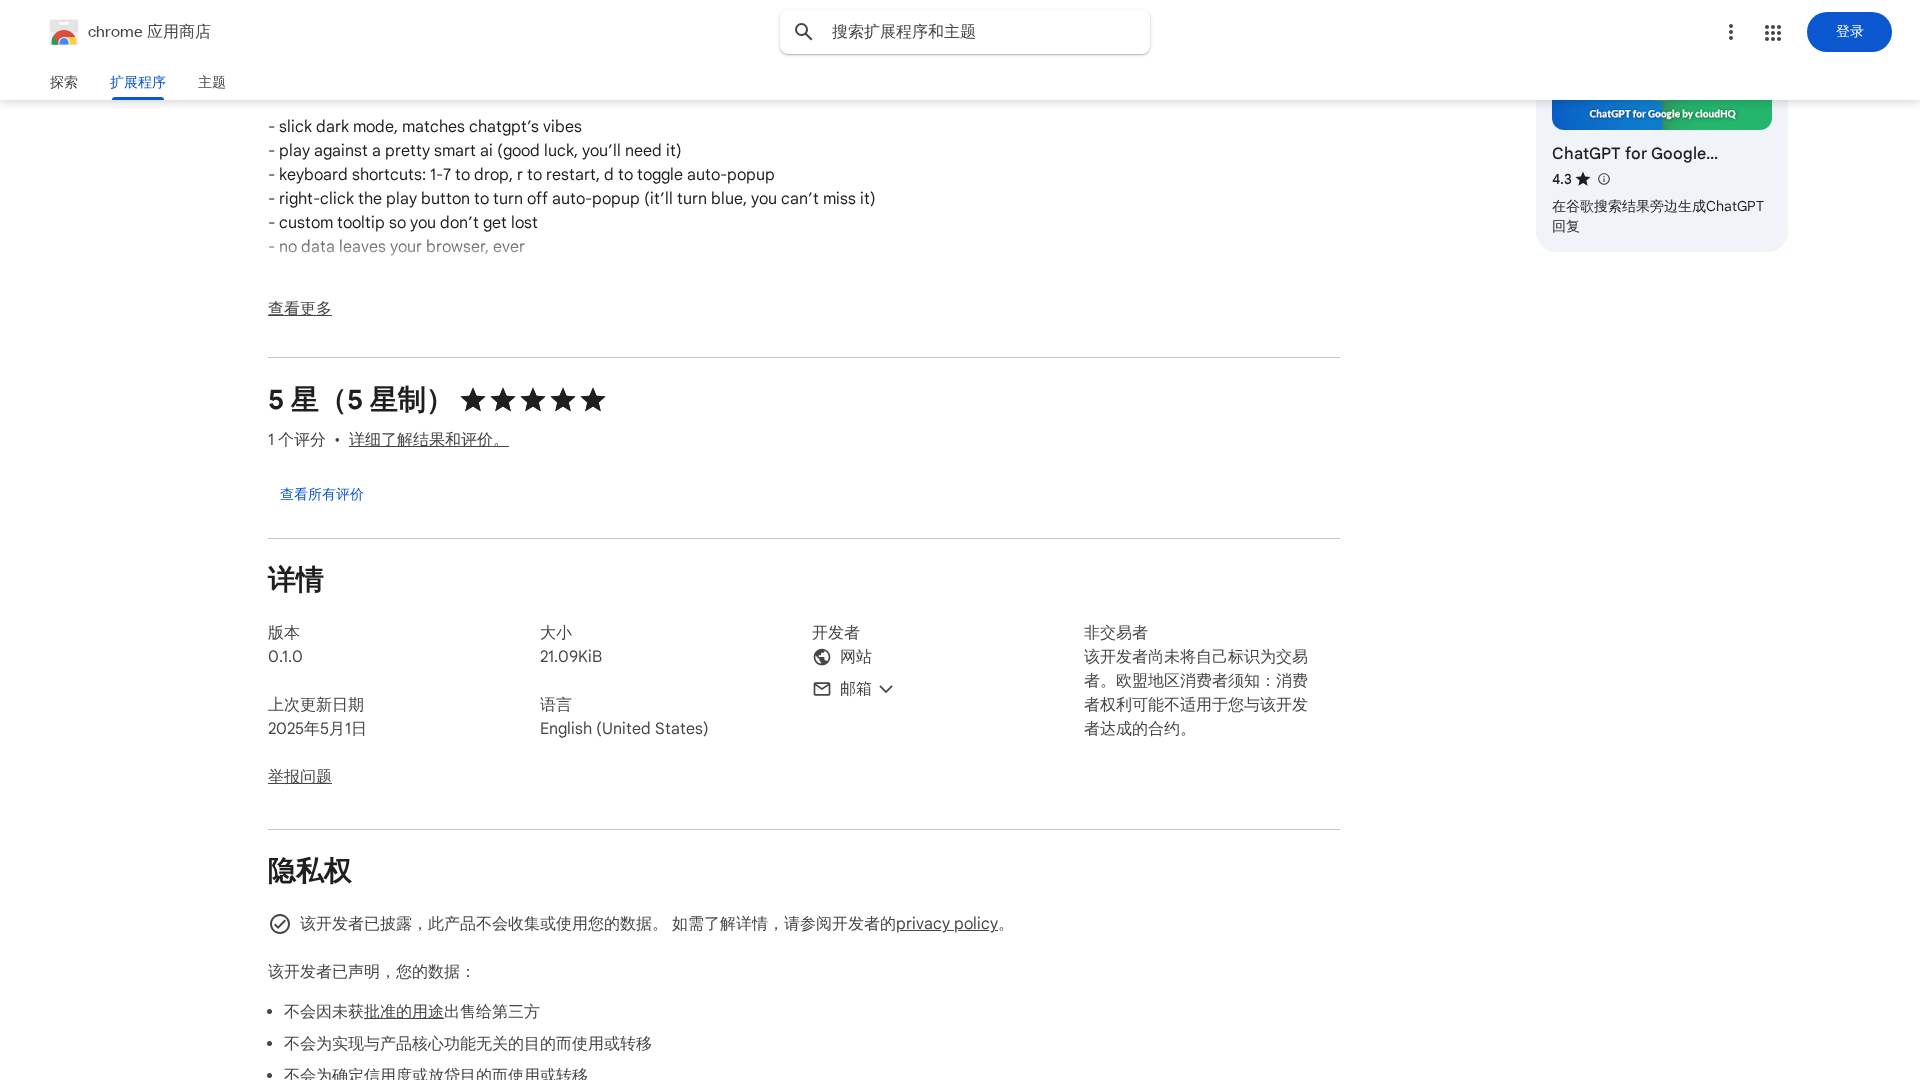Open the Google apps grid

pyautogui.click(x=1773, y=33)
